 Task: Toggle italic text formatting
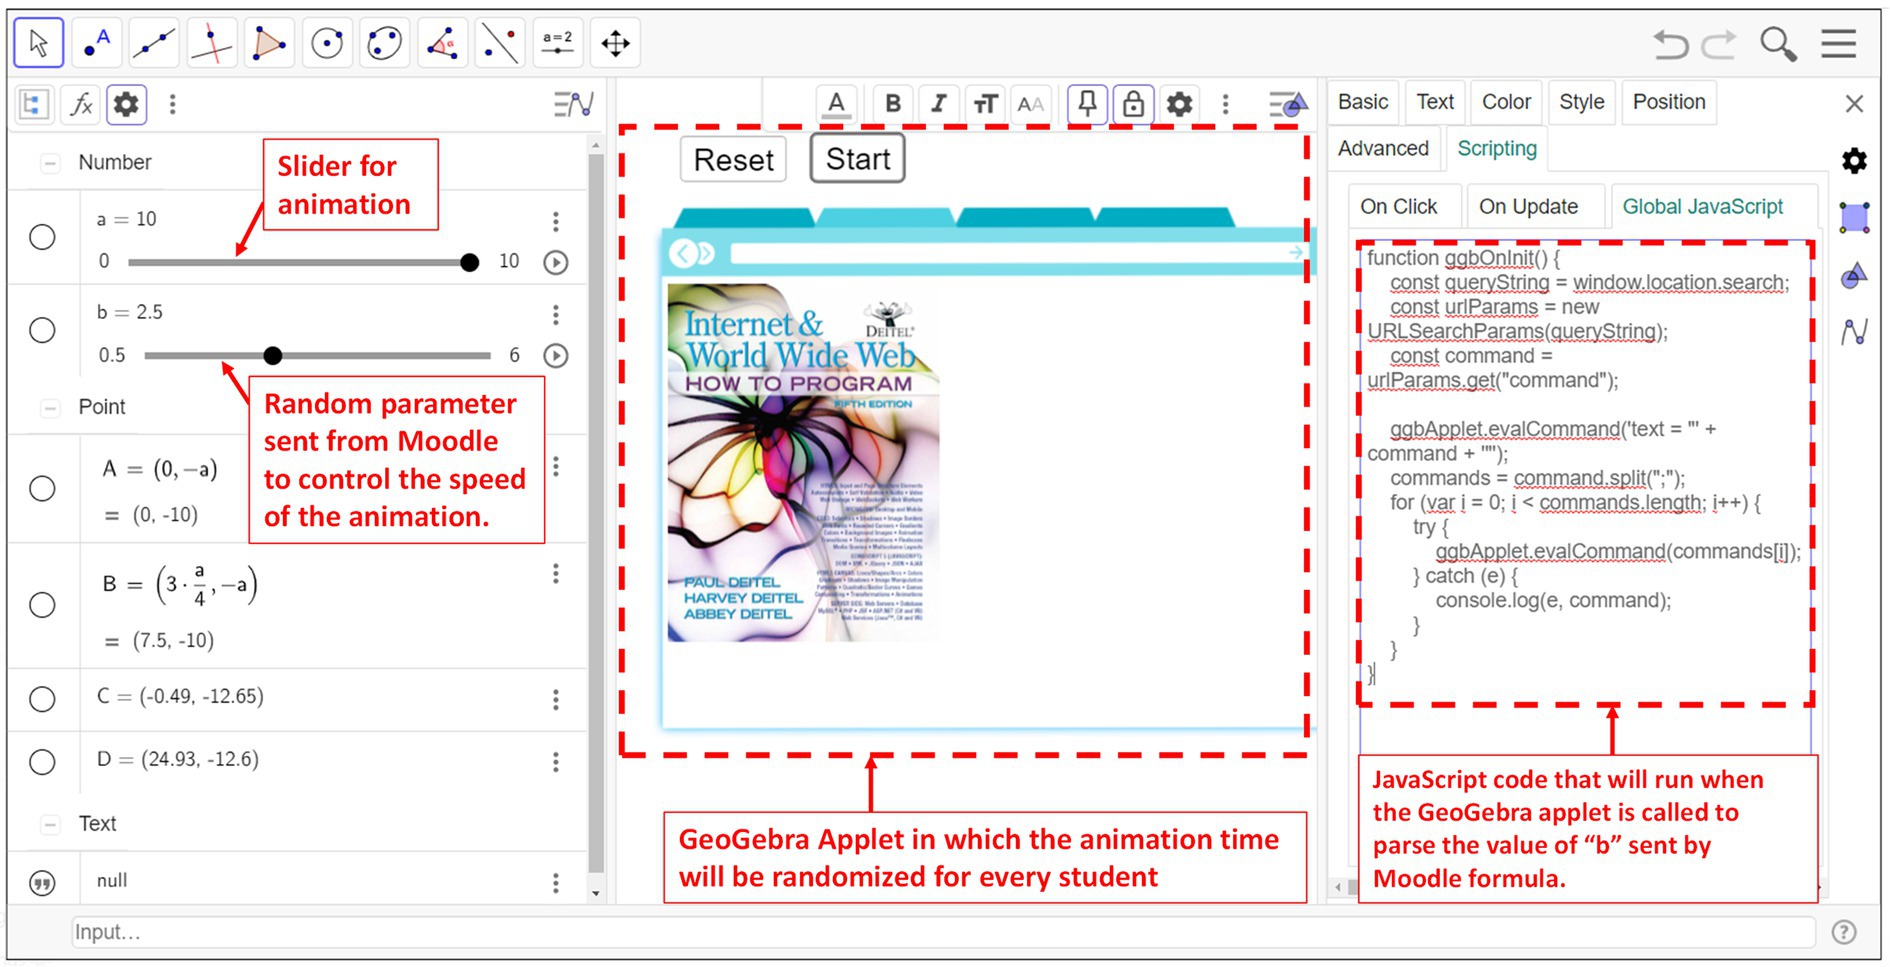tap(938, 103)
